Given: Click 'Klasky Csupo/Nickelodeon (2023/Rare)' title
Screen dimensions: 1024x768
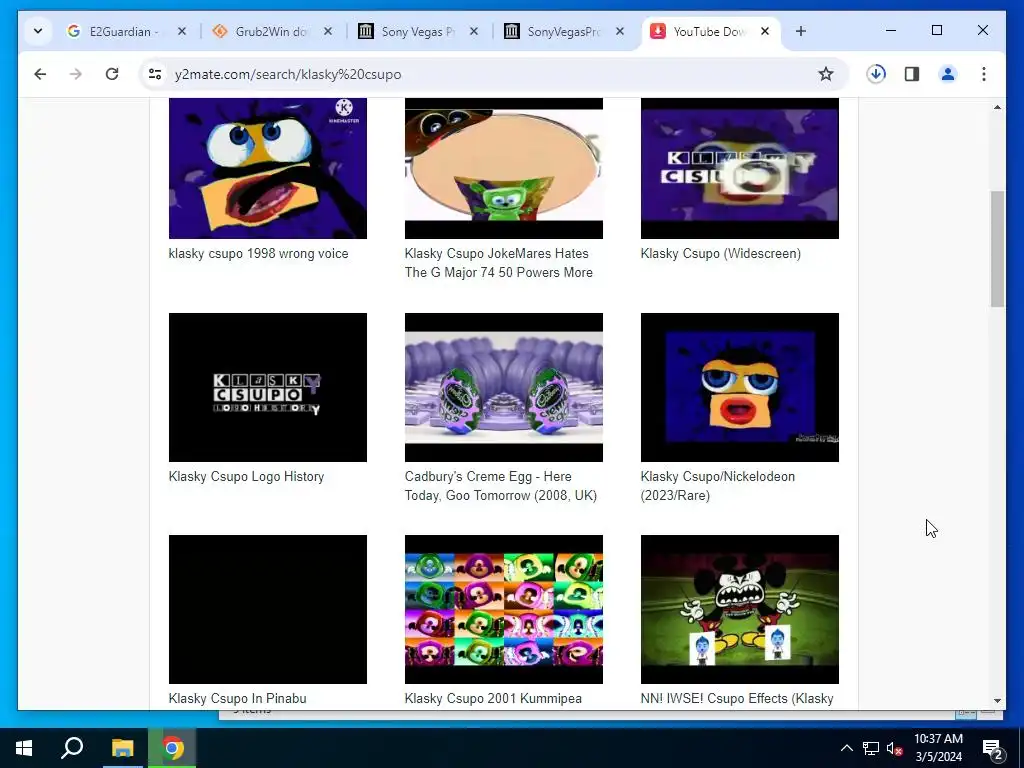Looking at the screenshot, I should click(x=718, y=486).
